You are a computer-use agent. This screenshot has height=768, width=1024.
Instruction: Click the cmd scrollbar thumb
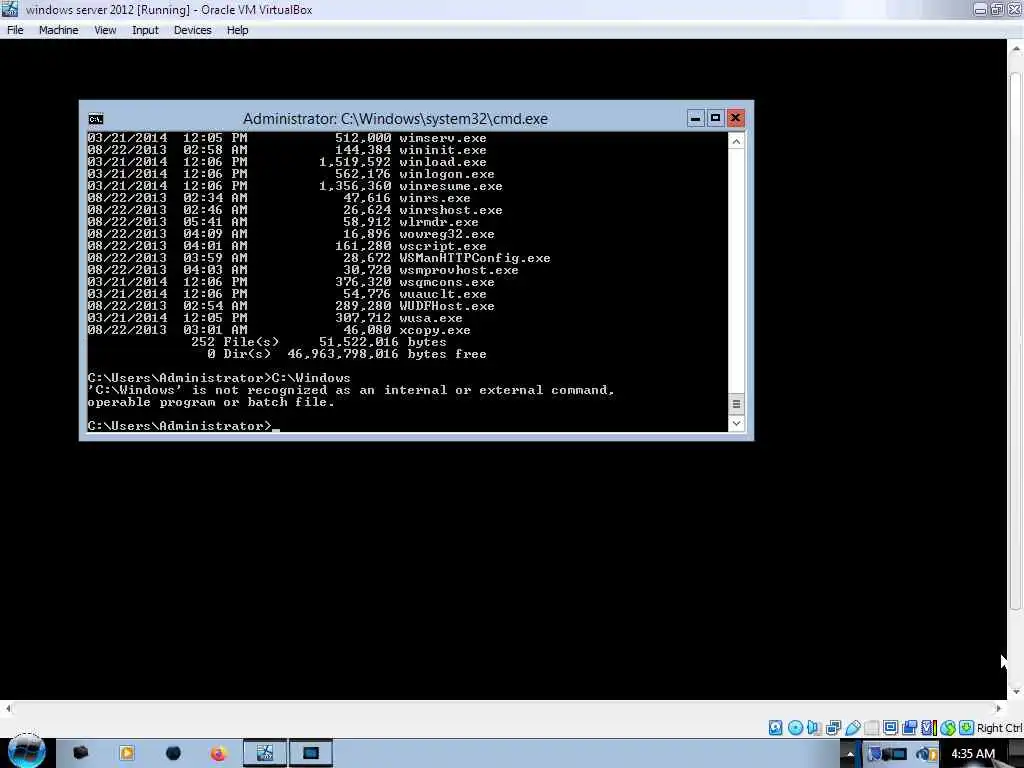coord(736,404)
